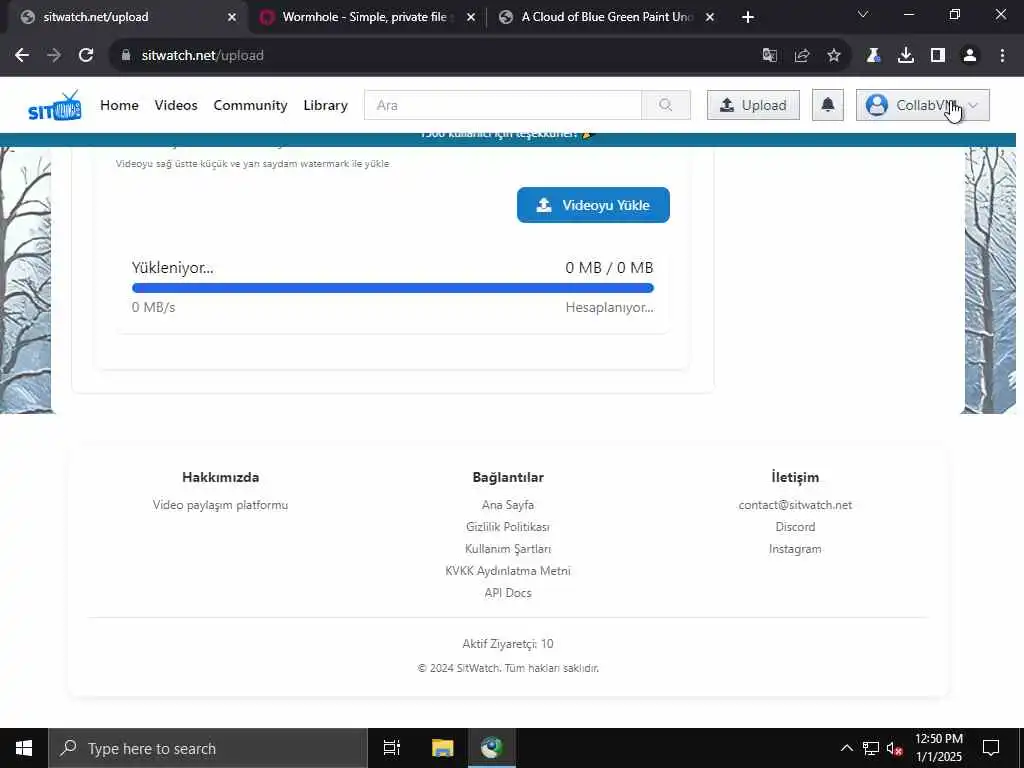Open the Chrome three-dot menu
The width and height of the screenshot is (1024, 768).
tap(1002, 56)
